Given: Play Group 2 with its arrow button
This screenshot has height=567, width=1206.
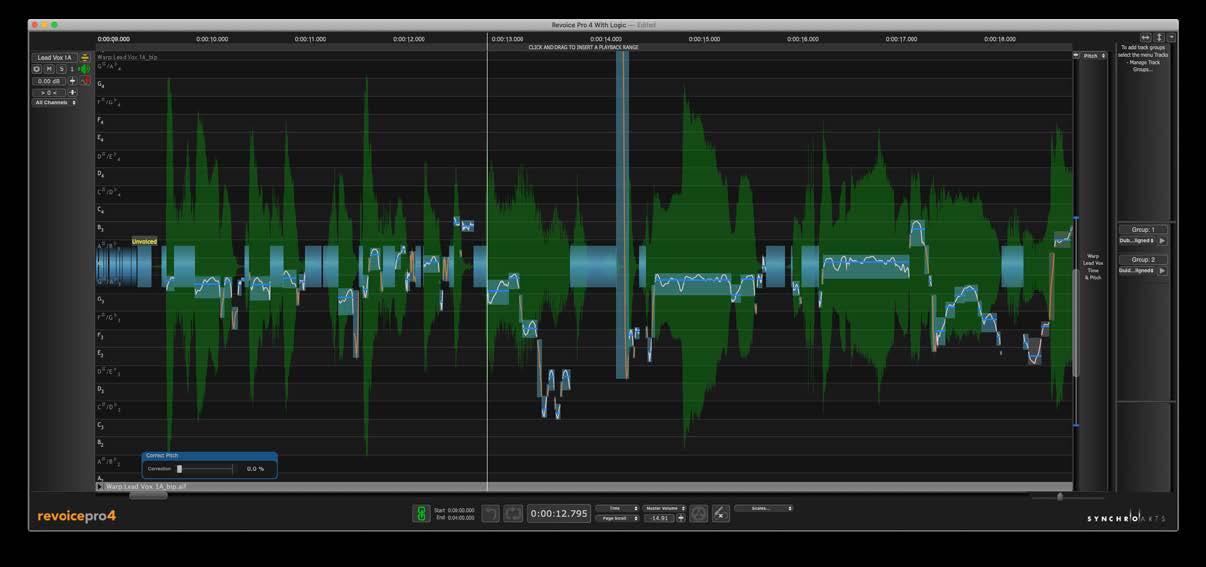Looking at the screenshot, I should (x=1162, y=270).
